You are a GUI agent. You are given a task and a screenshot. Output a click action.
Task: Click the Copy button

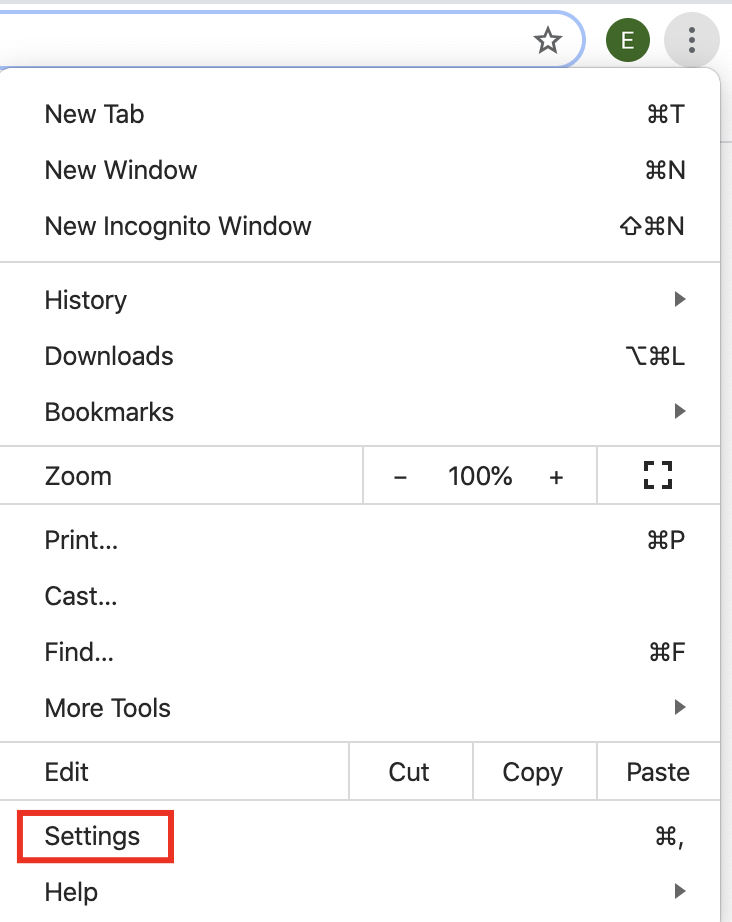(532, 772)
